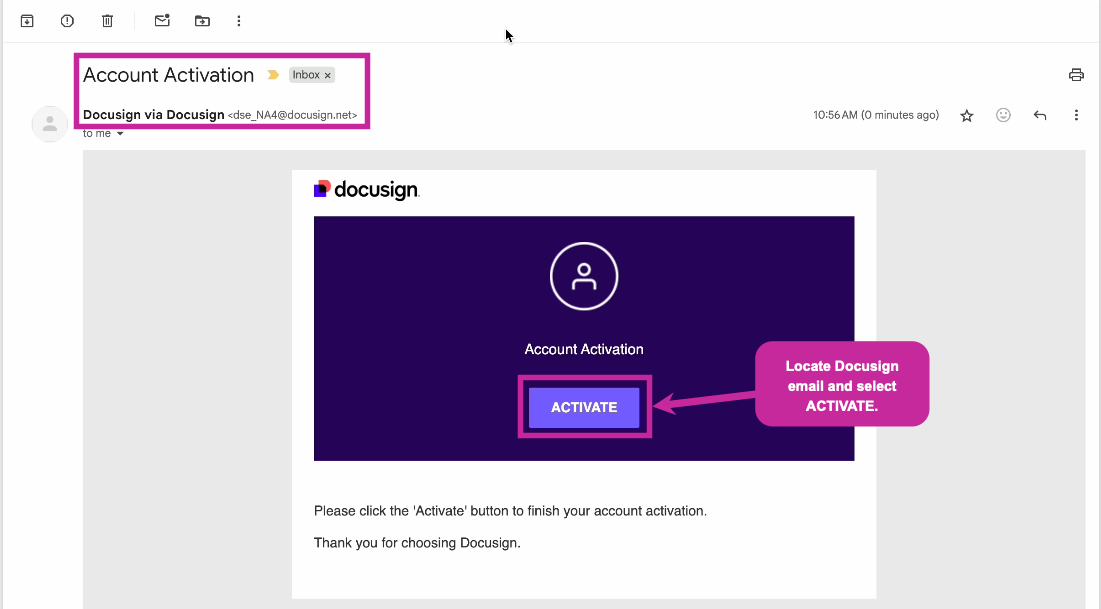The image size is (1101, 609).
Task: Star the Account Activation email
Action: tap(966, 115)
